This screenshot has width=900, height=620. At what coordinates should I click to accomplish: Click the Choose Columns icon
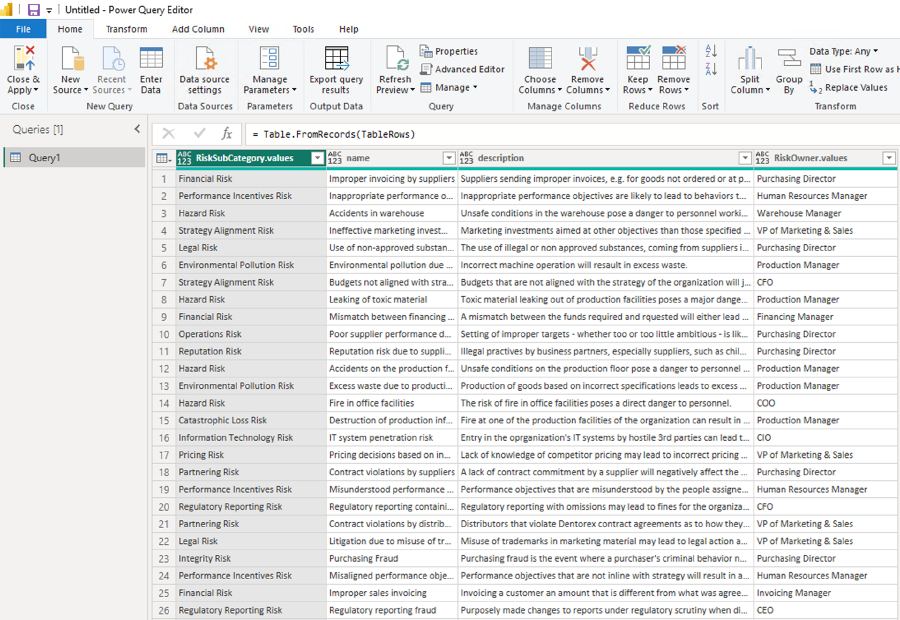(x=540, y=59)
